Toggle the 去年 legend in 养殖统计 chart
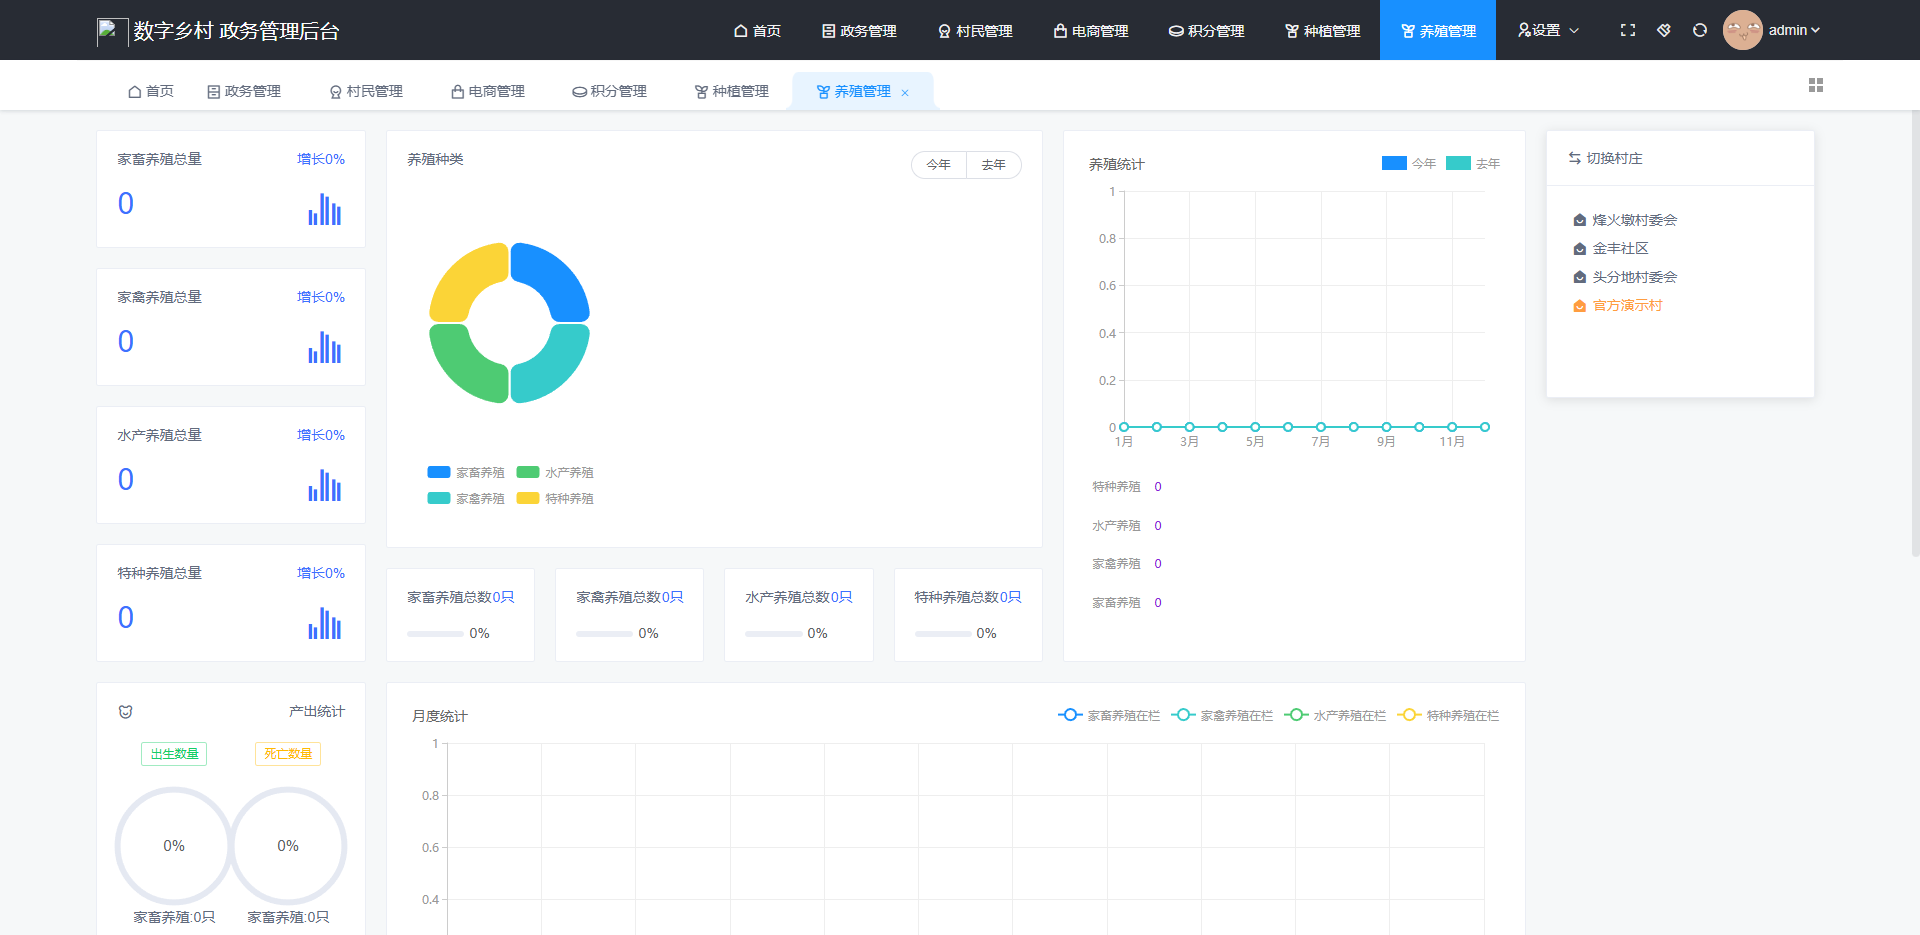 (x=1472, y=163)
